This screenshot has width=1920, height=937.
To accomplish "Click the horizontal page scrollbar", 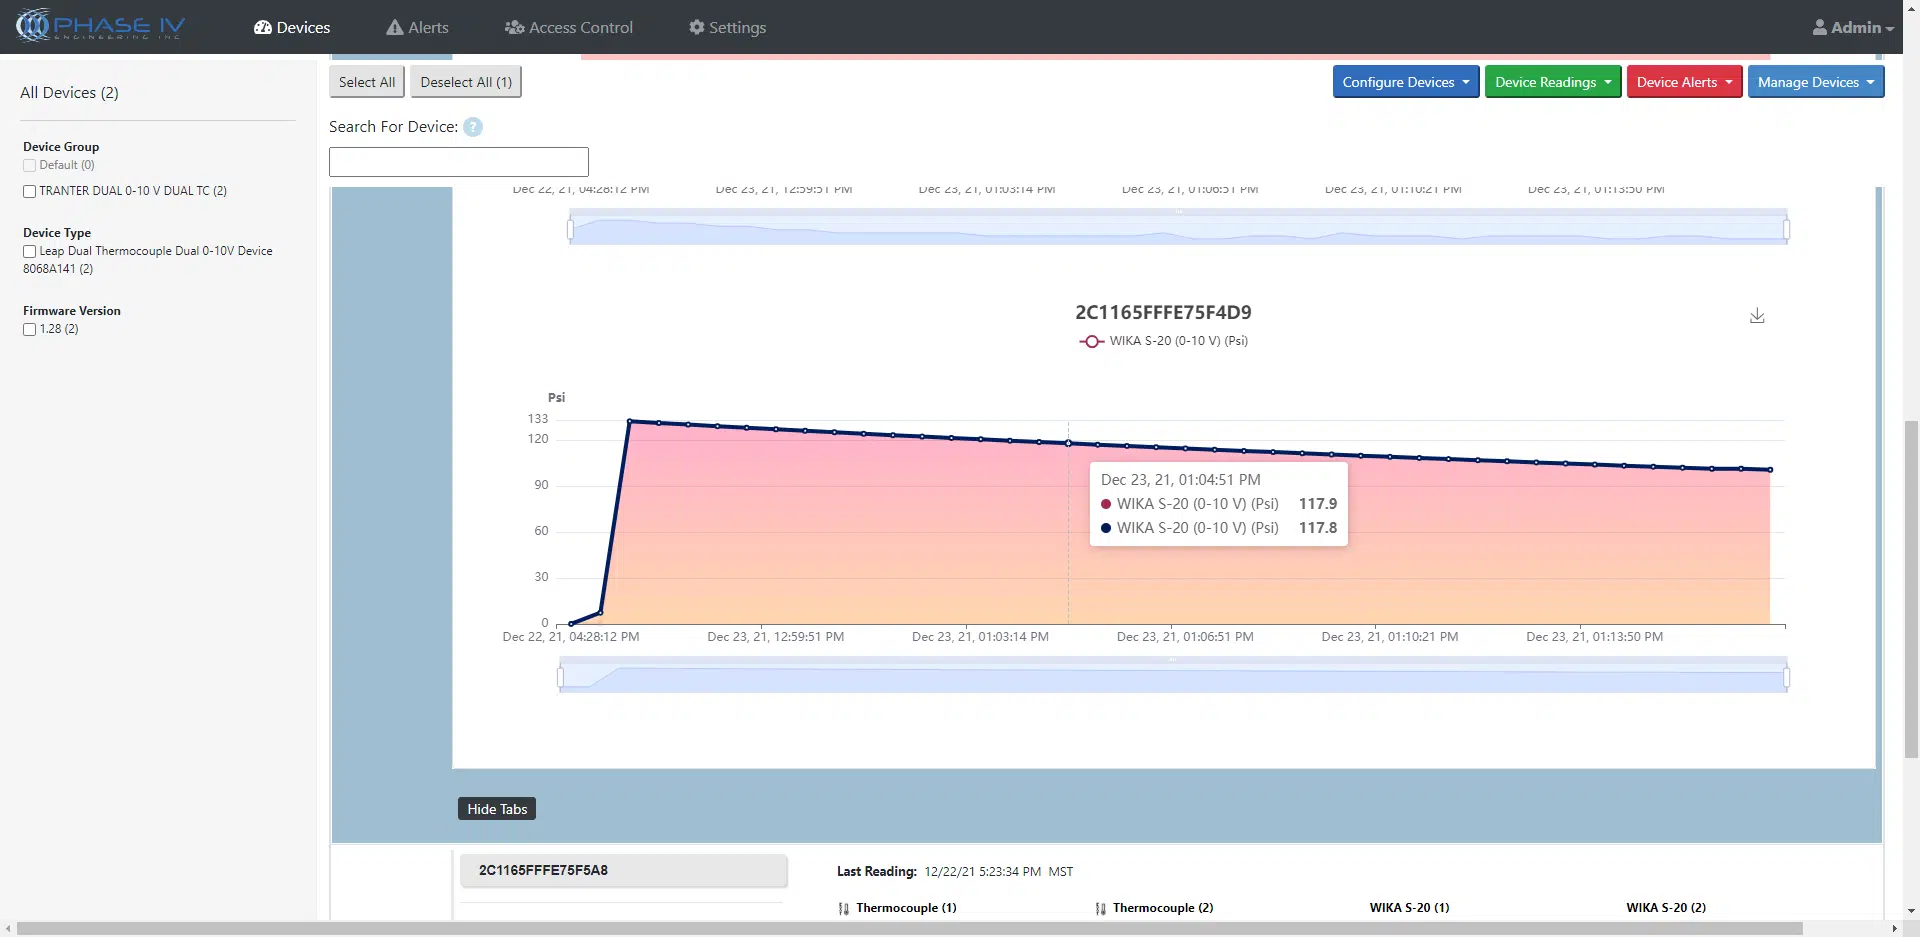I will click(x=909, y=929).
